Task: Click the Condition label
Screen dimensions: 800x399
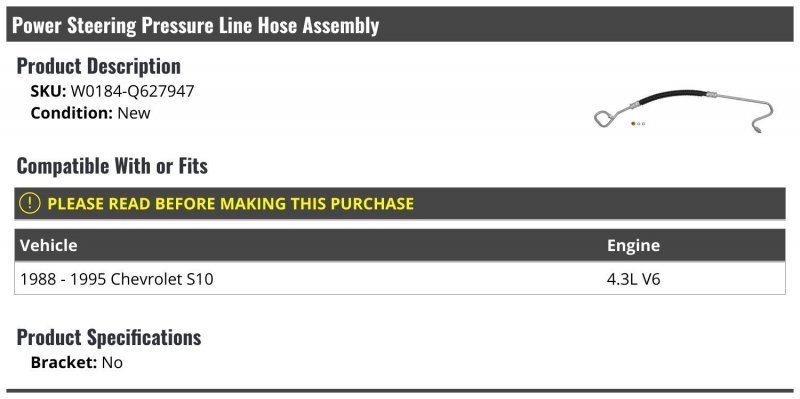Action: 72,113
